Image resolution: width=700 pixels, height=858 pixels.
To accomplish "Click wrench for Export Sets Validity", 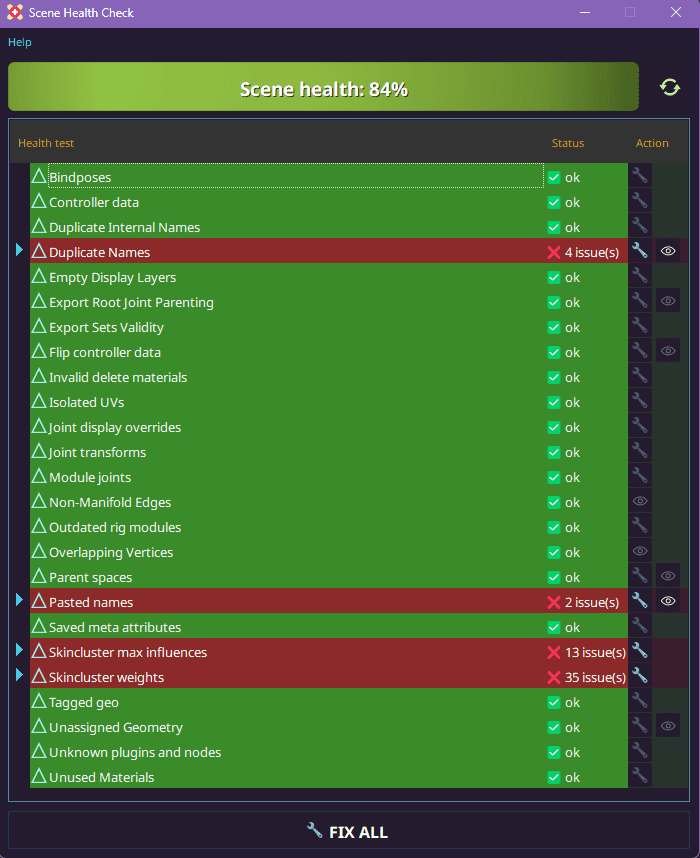I will click(x=640, y=326).
